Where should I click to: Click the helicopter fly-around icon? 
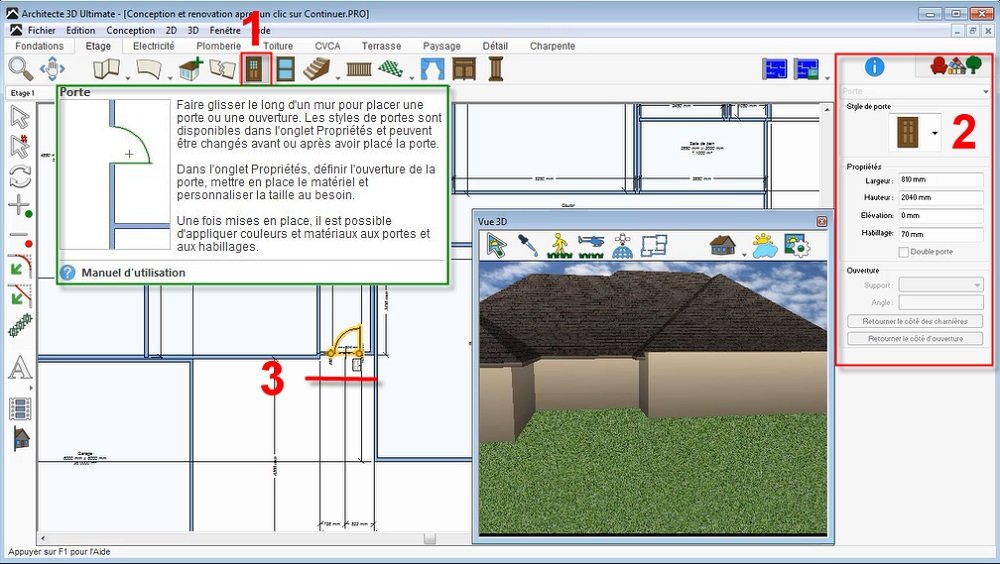(591, 246)
